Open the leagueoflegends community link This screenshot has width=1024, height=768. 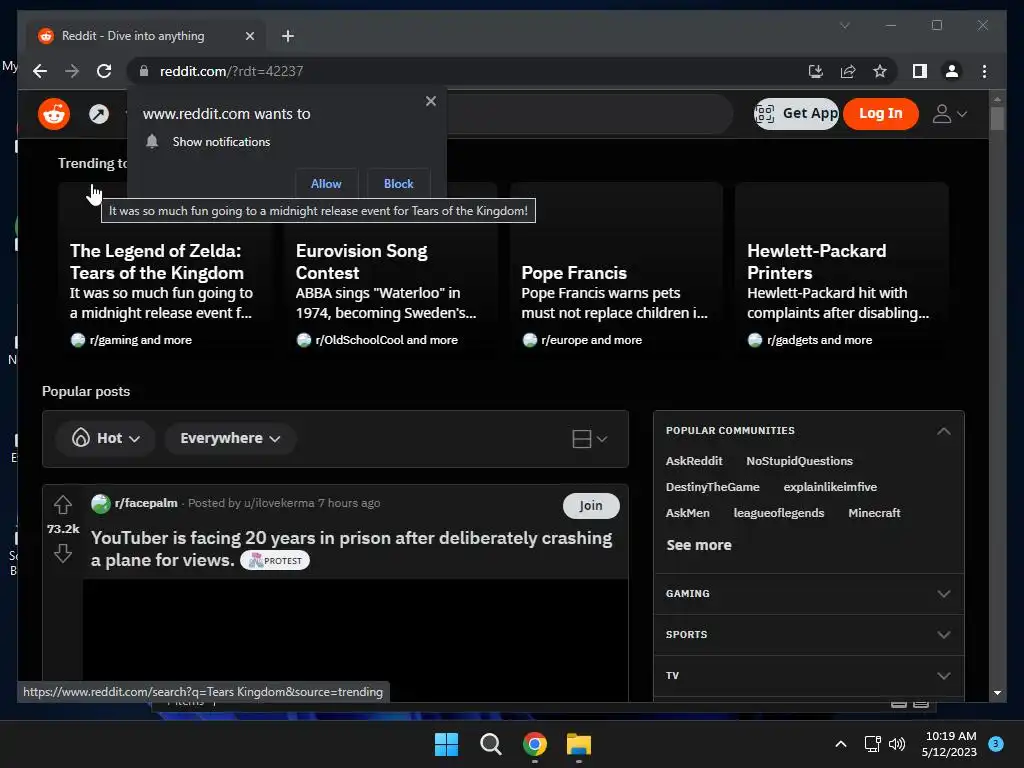coord(778,513)
